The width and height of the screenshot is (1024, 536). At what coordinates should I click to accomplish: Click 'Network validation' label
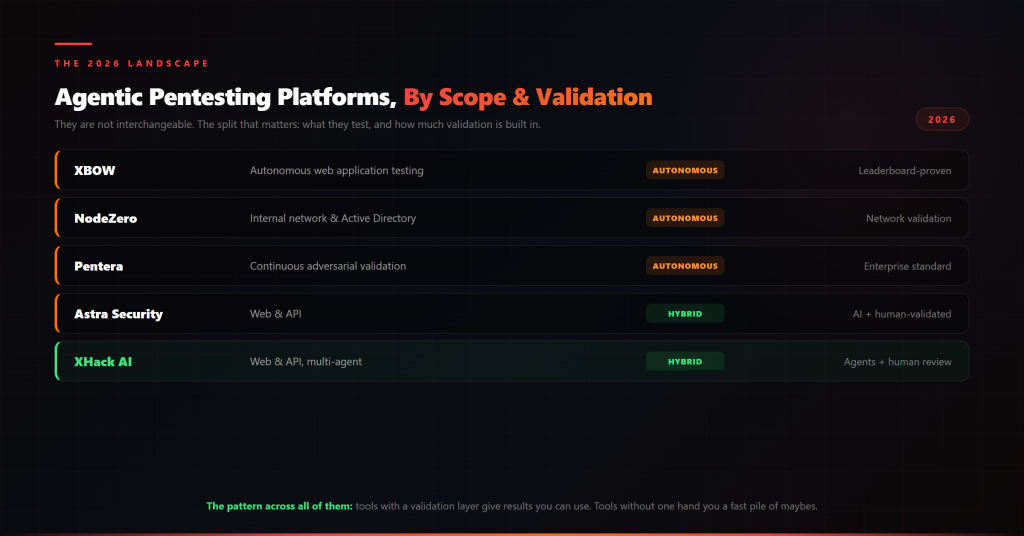pos(908,219)
